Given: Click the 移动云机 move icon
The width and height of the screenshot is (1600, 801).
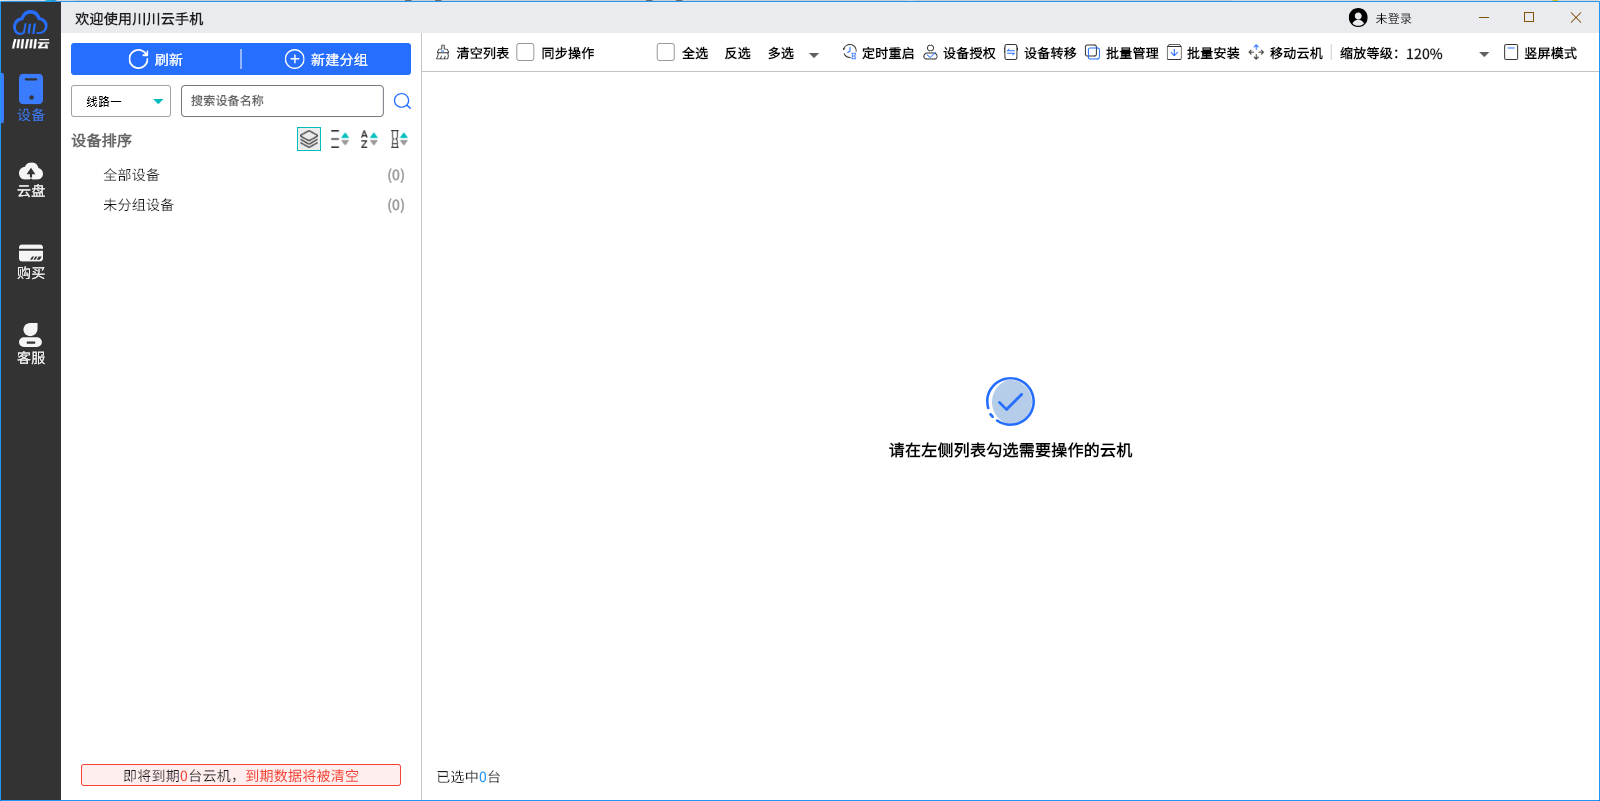Looking at the screenshot, I should (x=1256, y=52).
